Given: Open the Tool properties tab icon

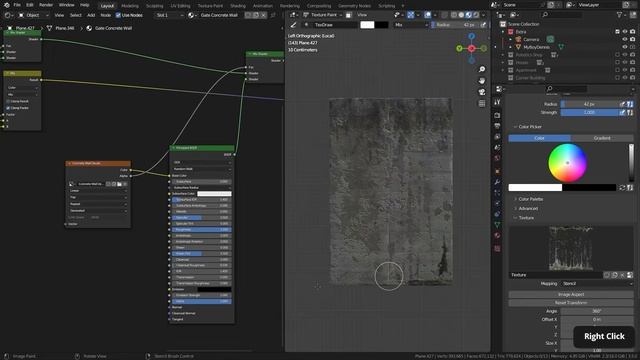Looking at the screenshot, I should 497,102.
